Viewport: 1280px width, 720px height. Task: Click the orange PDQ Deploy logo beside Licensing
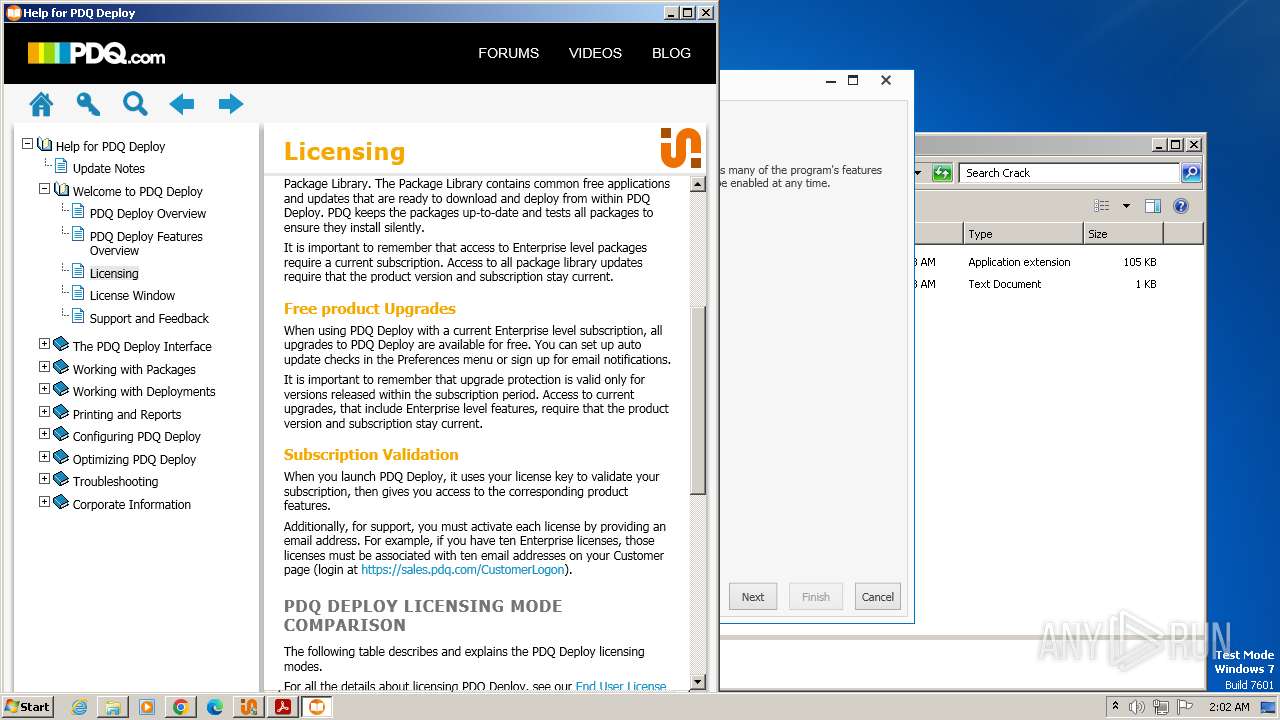point(681,148)
